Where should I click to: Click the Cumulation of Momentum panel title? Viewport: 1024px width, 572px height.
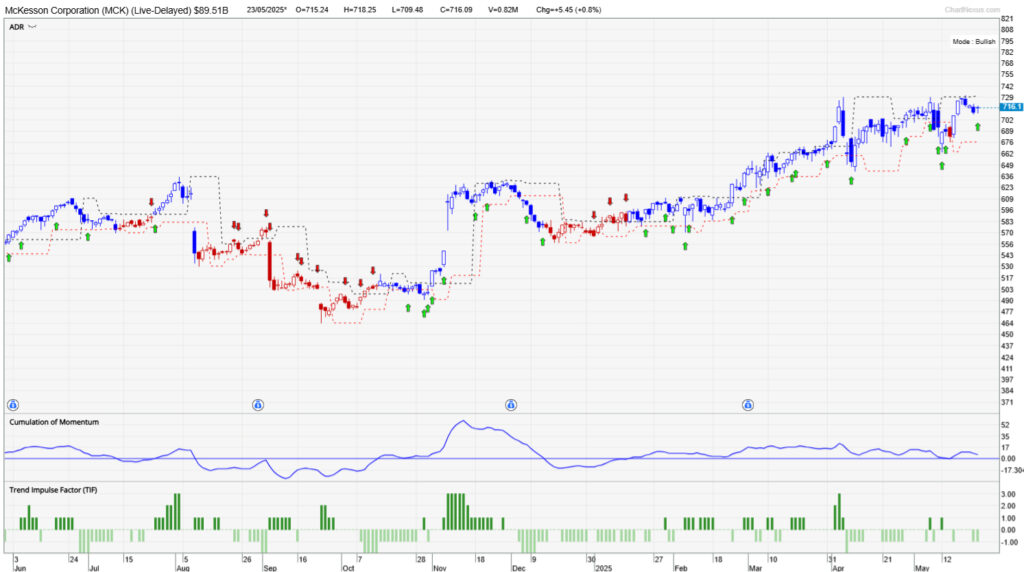point(54,422)
